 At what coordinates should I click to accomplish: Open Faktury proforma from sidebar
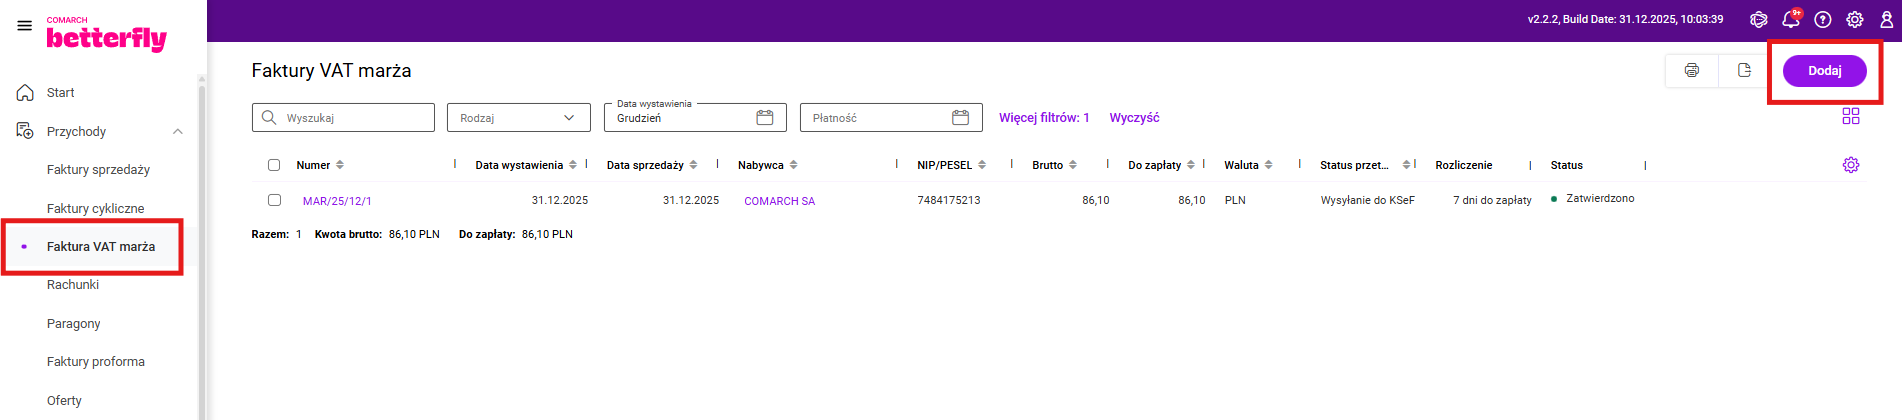[96, 362]
